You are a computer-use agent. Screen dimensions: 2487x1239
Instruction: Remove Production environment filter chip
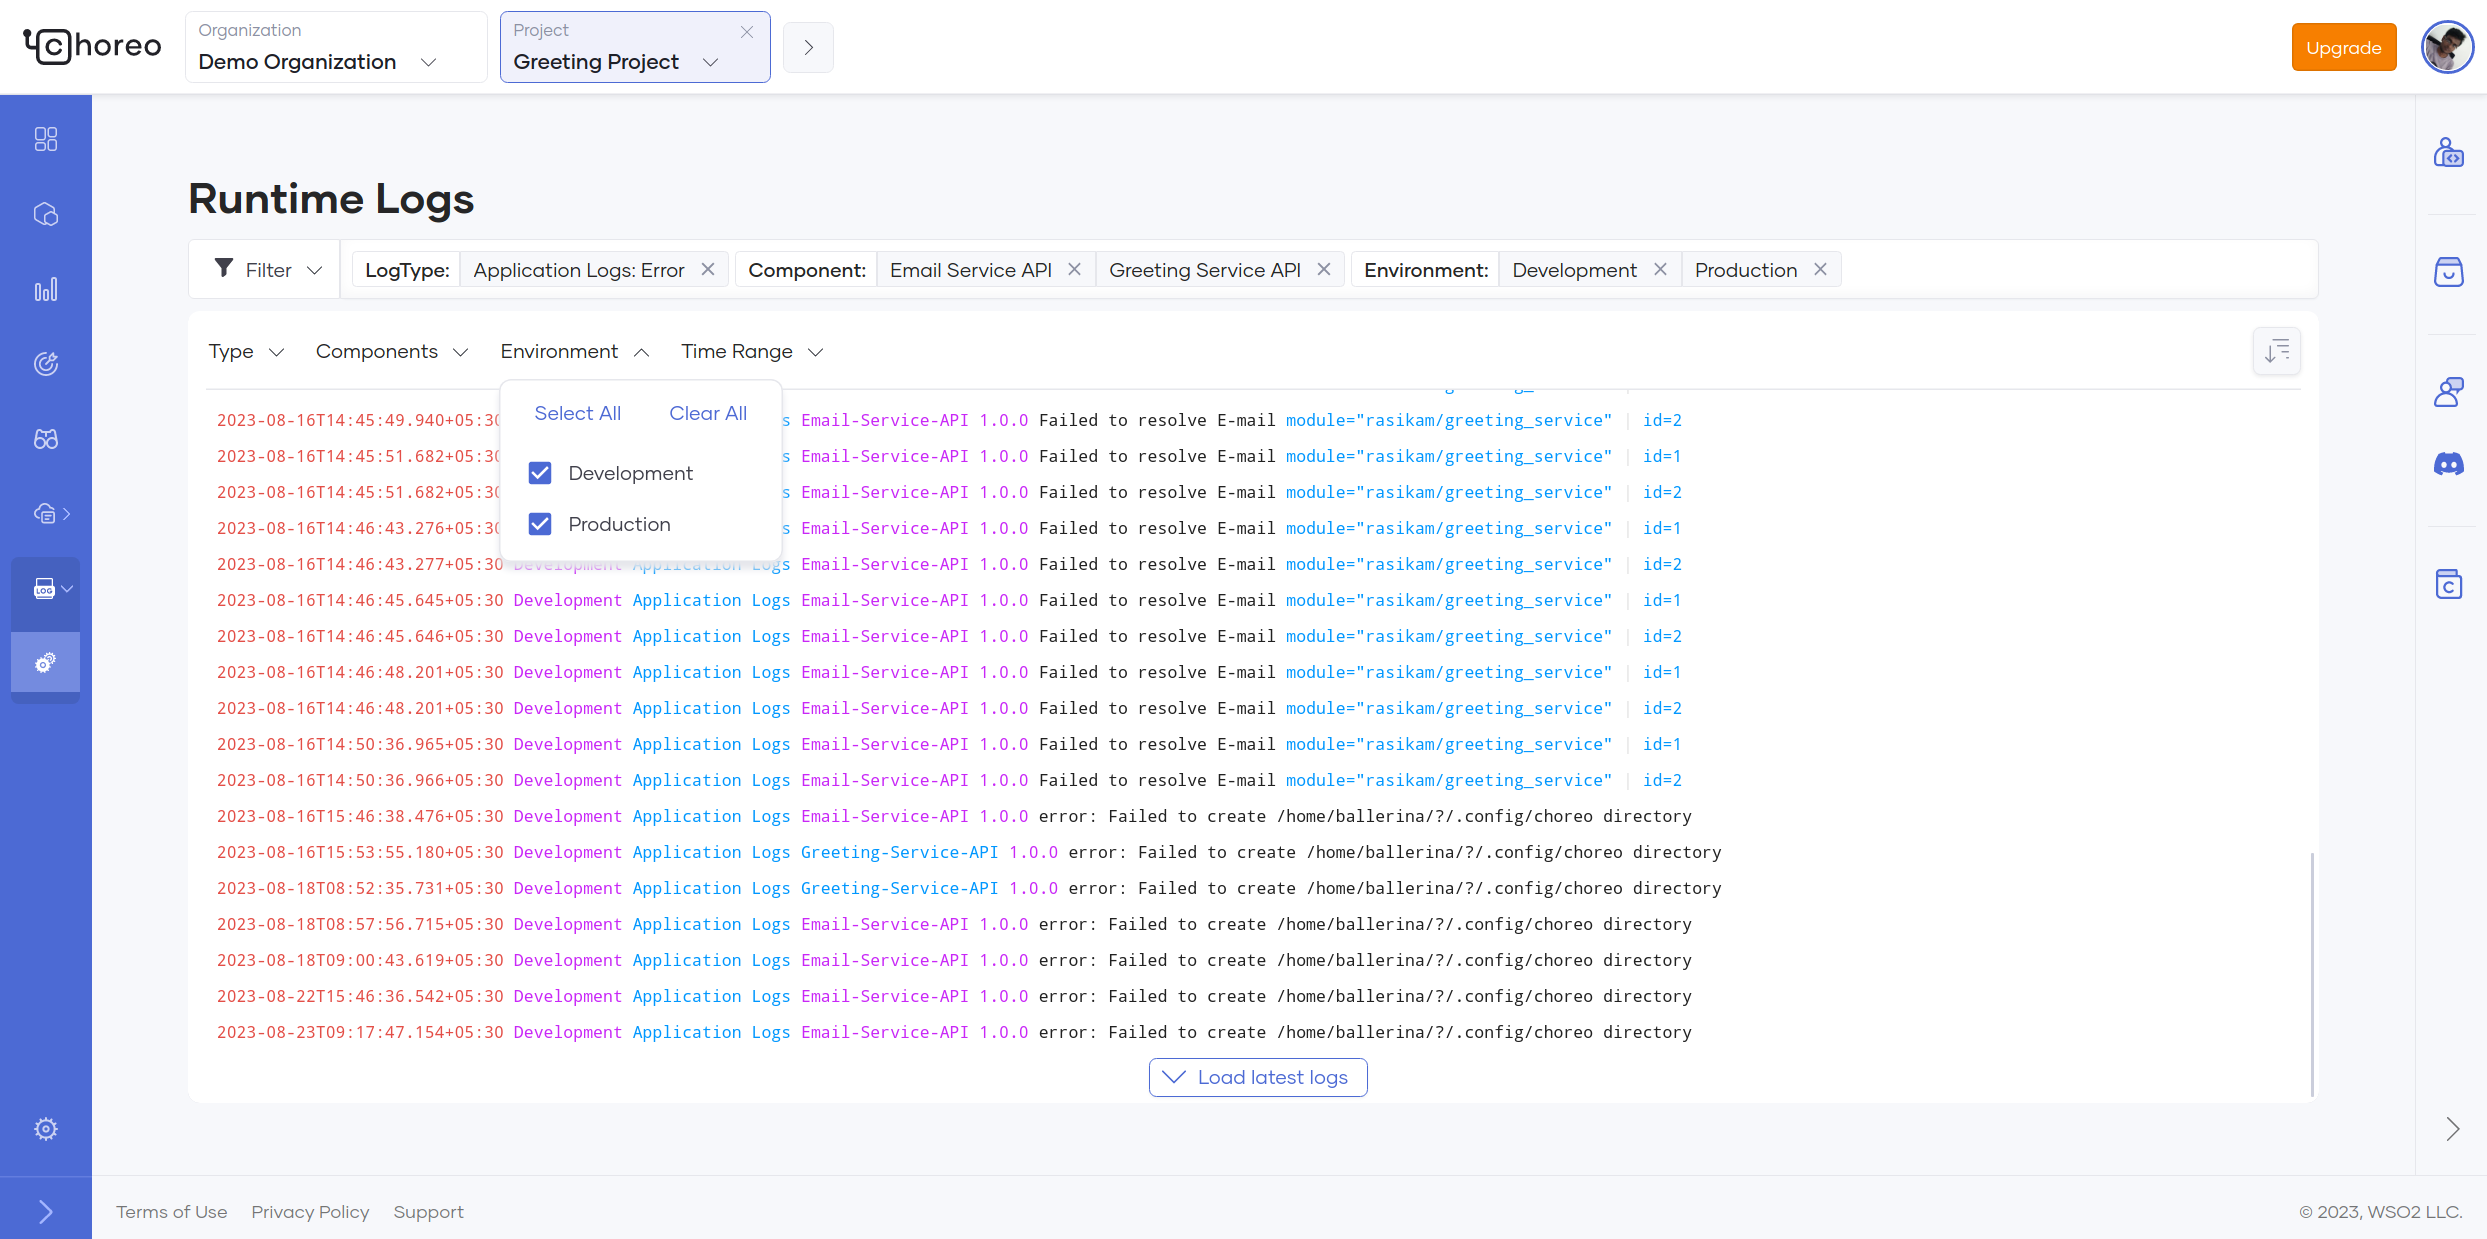tap(1820, 270)
